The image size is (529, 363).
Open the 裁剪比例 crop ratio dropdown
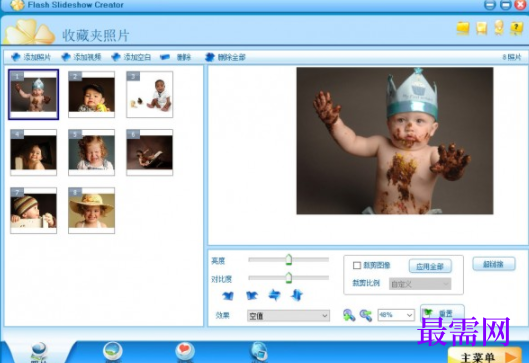[420, 284]
